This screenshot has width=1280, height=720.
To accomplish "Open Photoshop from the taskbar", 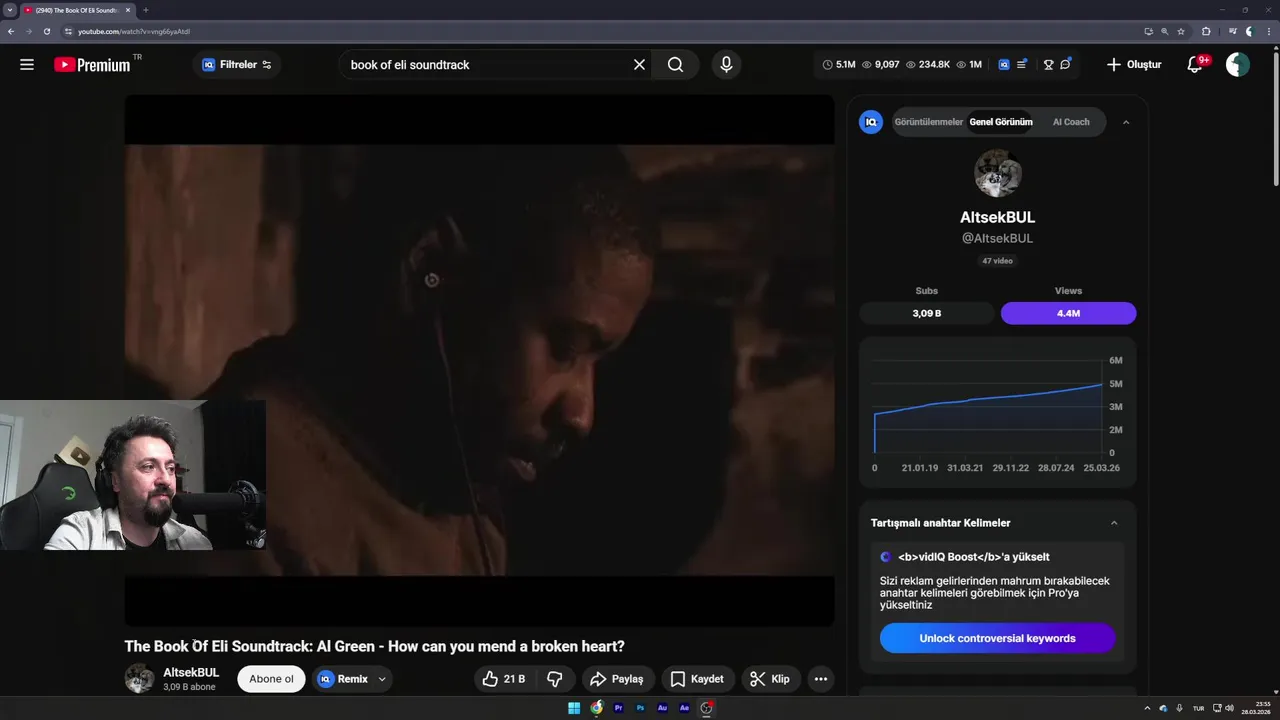I will click(640, 708).
